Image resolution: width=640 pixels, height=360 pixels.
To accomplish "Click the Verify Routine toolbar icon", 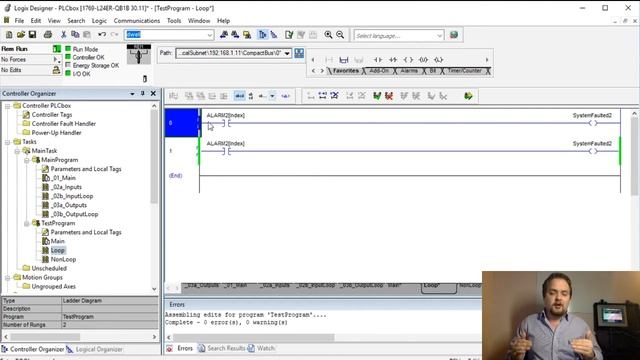I will 289,35.
